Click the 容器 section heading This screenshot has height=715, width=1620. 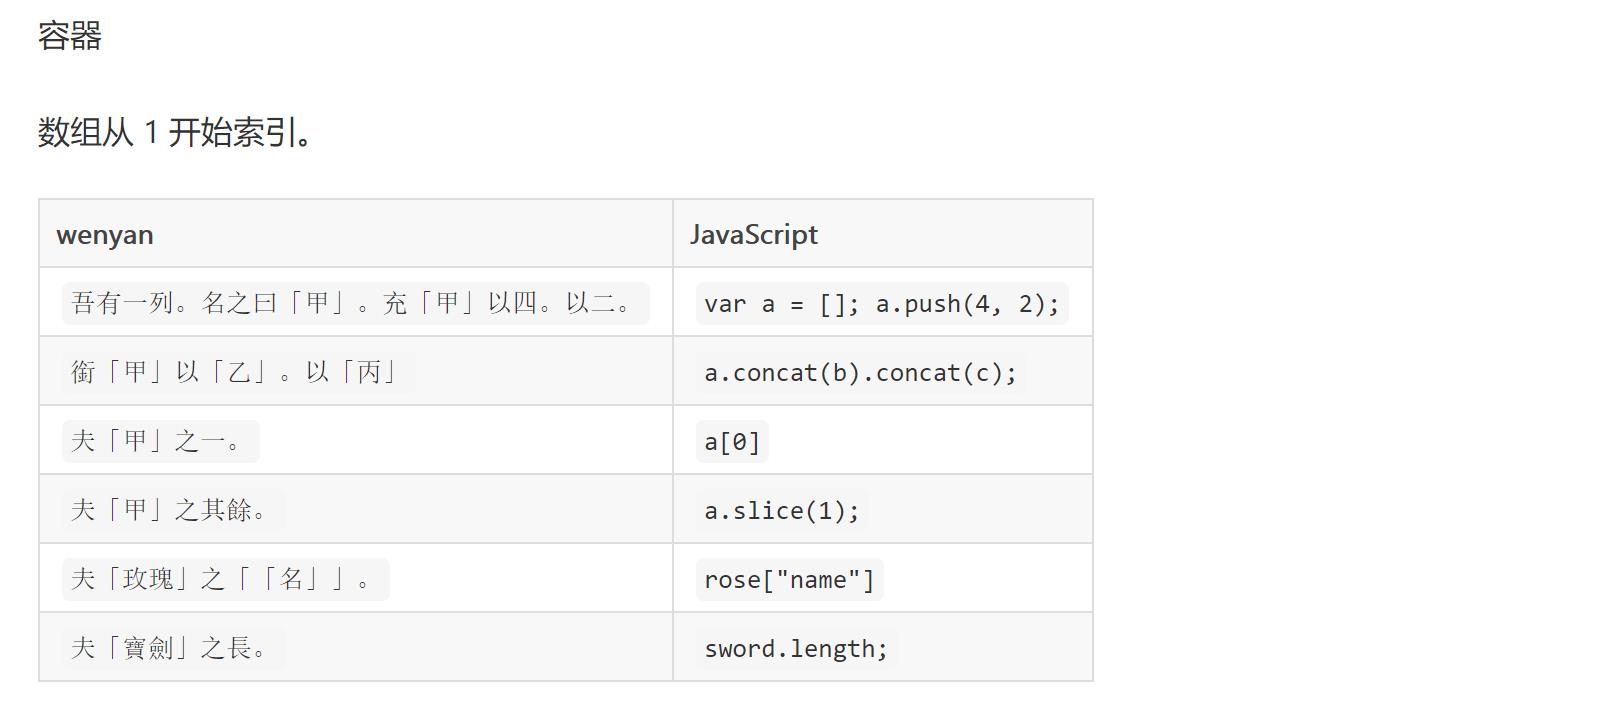point(70,36)
